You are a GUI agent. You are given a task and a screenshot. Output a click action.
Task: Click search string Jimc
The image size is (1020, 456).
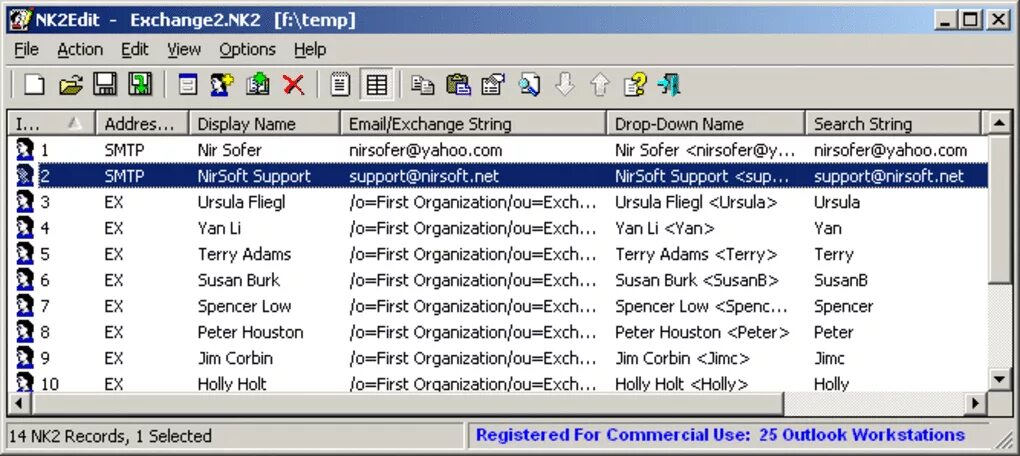(829, 358)
